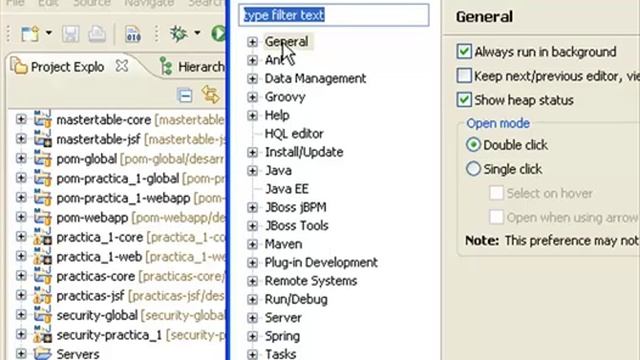Open the New wizard dropdown arrow
The image size is (640, 360).
click(x=49, y=33)
